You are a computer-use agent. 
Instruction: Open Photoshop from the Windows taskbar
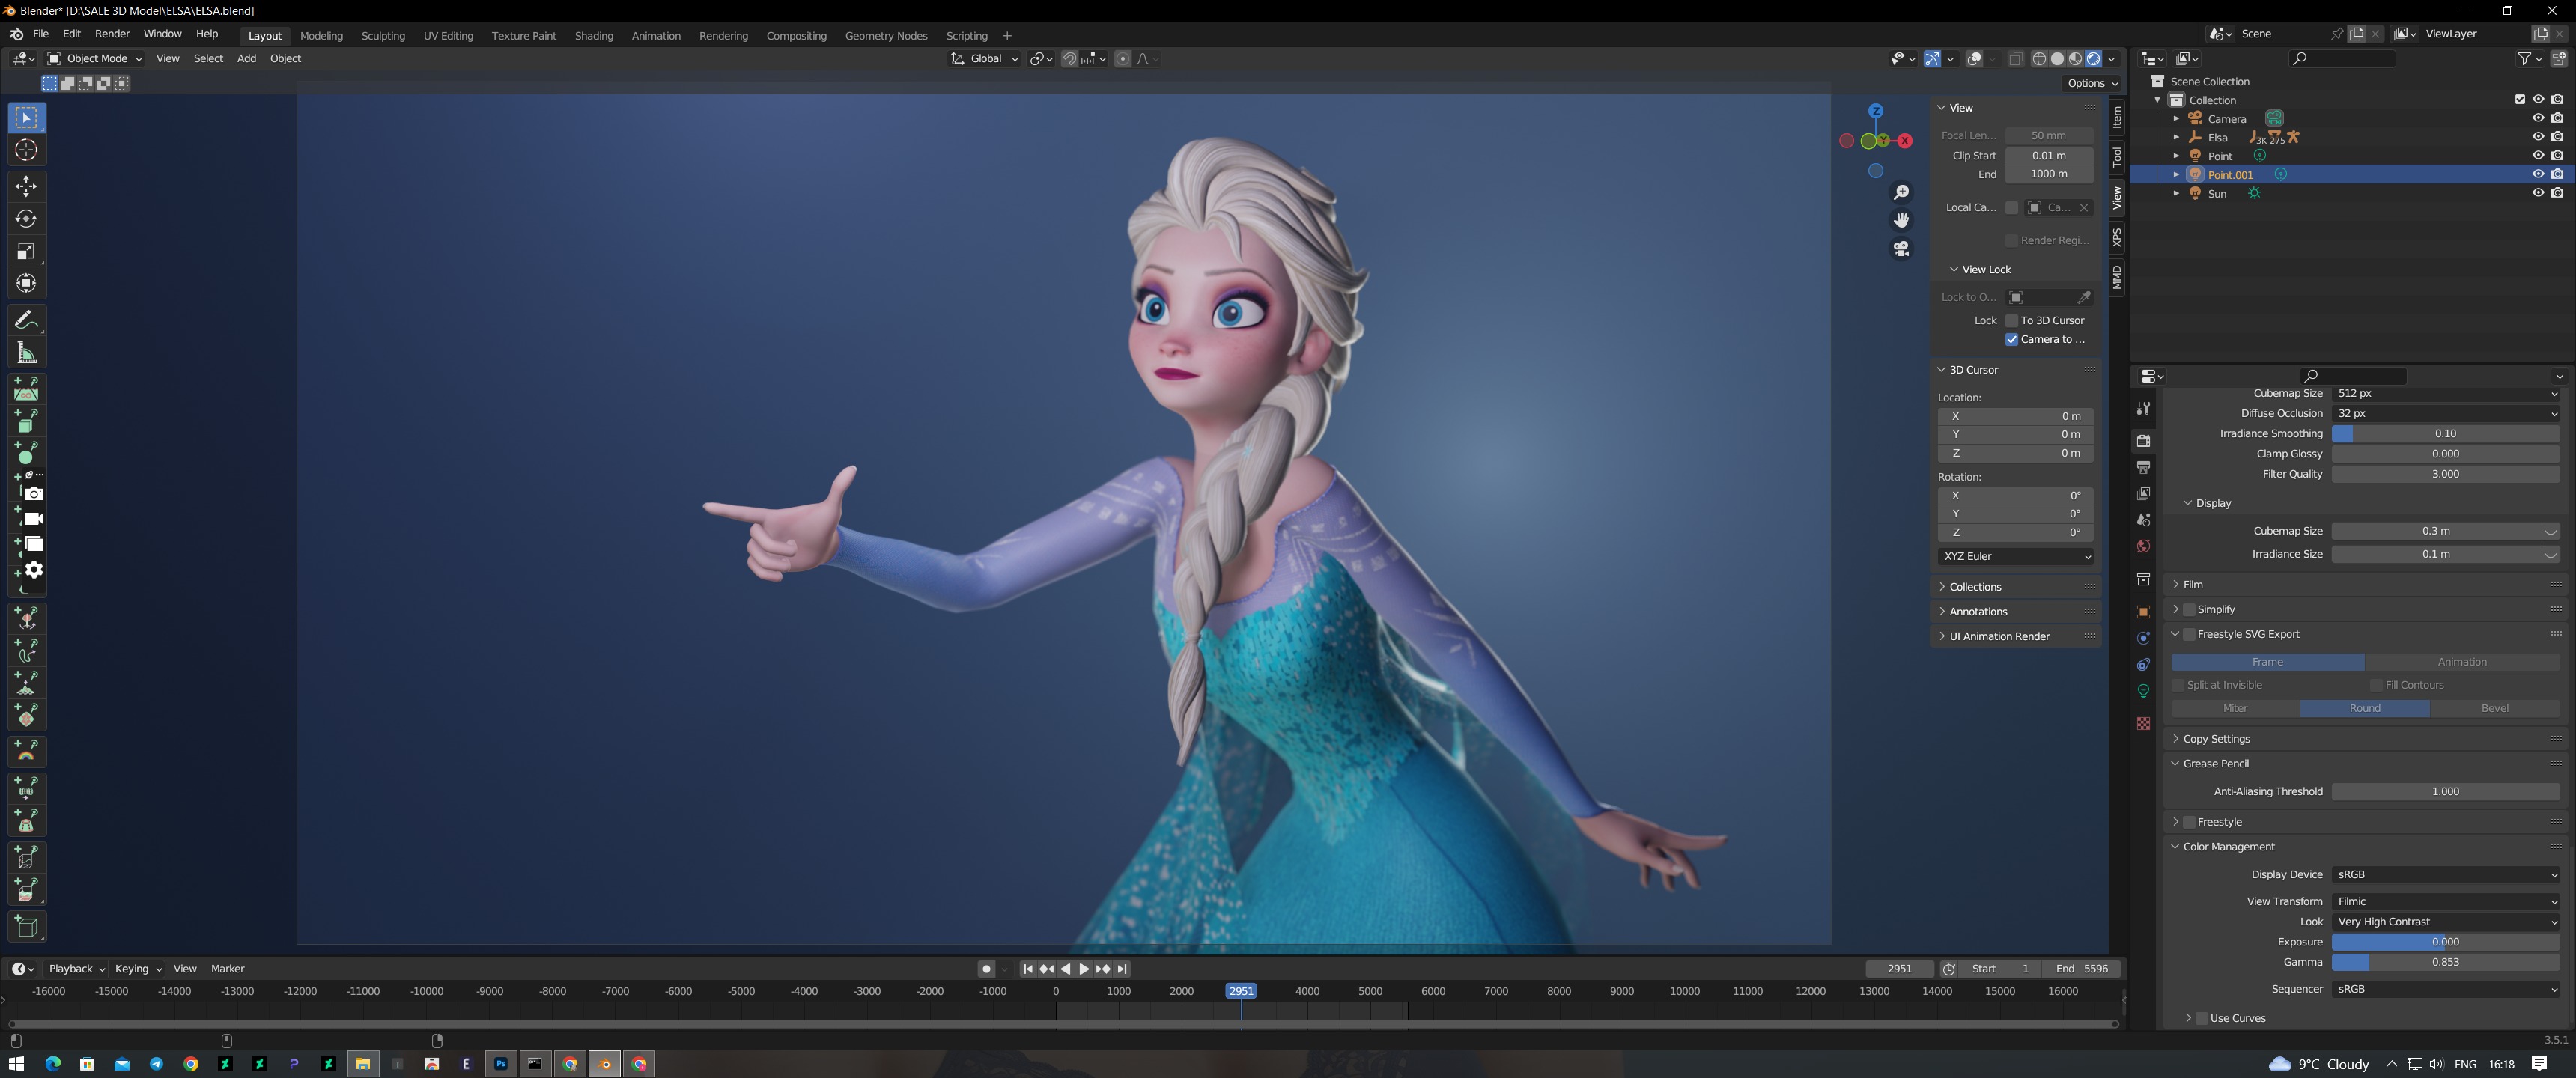(501, 1064)
